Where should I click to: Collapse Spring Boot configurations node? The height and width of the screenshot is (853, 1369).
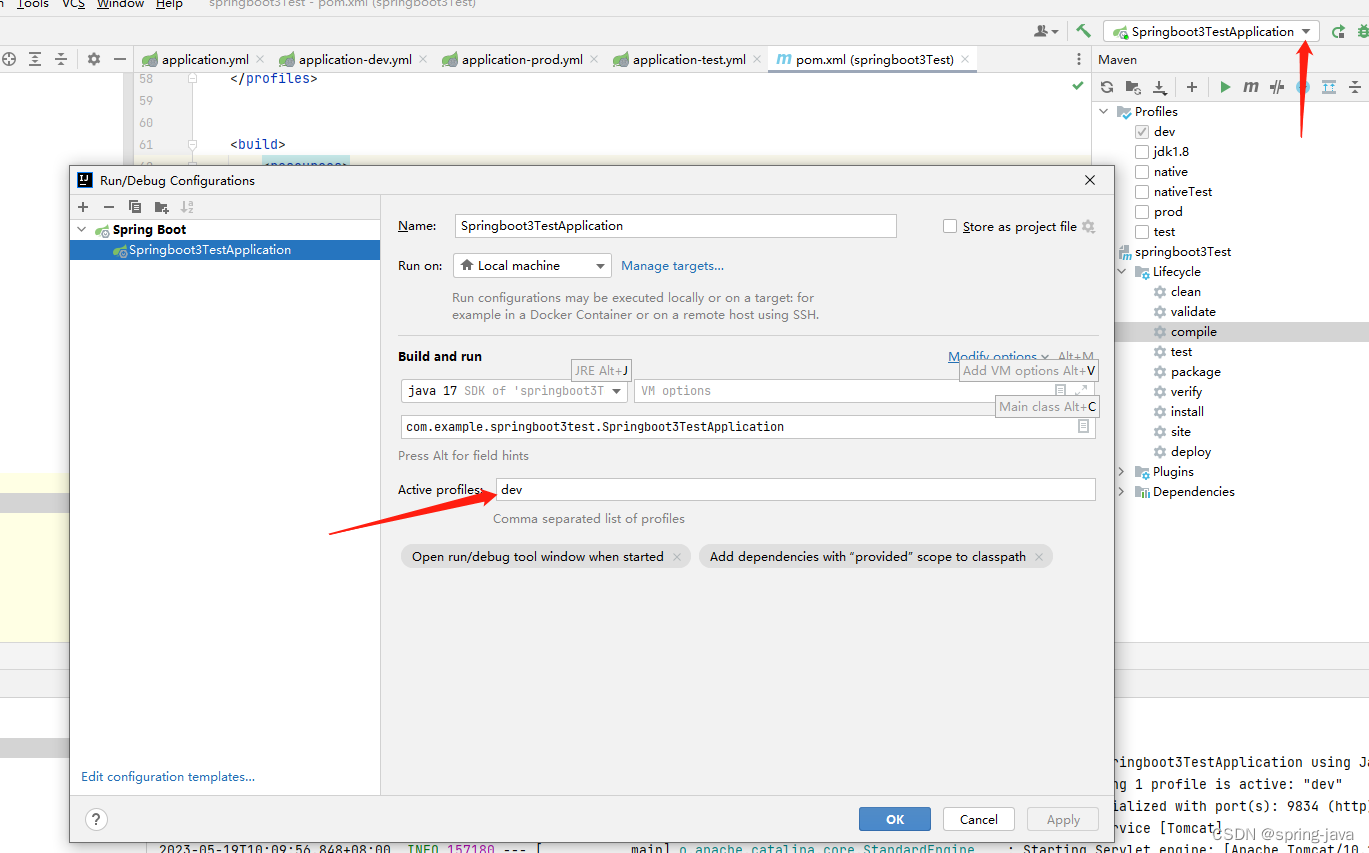[81, 229]
